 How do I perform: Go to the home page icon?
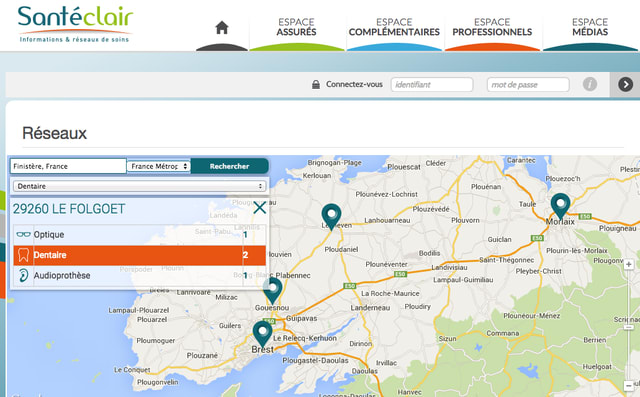pyautogui.click(x=222, y=28)
